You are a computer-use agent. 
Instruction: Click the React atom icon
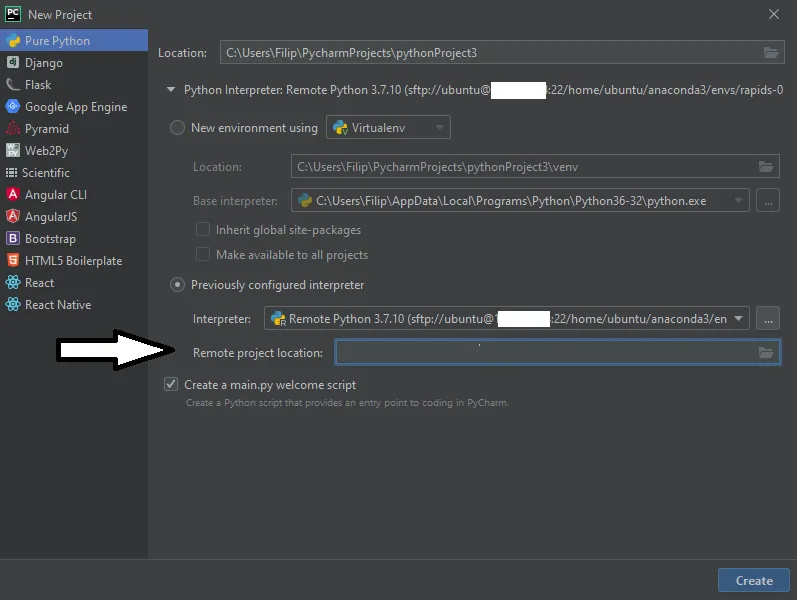(13, 282)
